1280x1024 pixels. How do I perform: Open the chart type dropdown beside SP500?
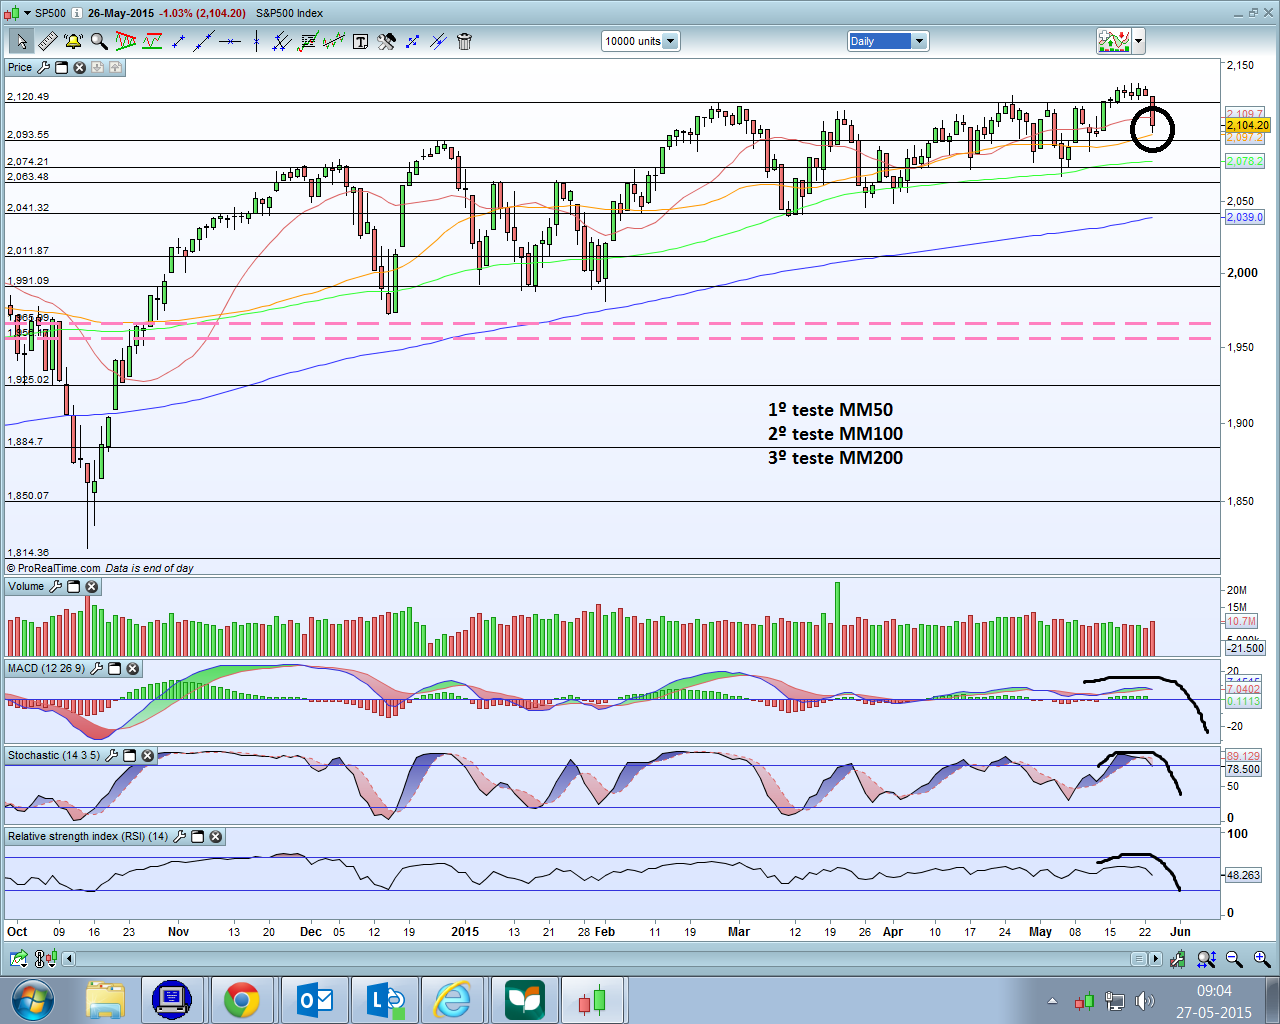pos(27,13)
